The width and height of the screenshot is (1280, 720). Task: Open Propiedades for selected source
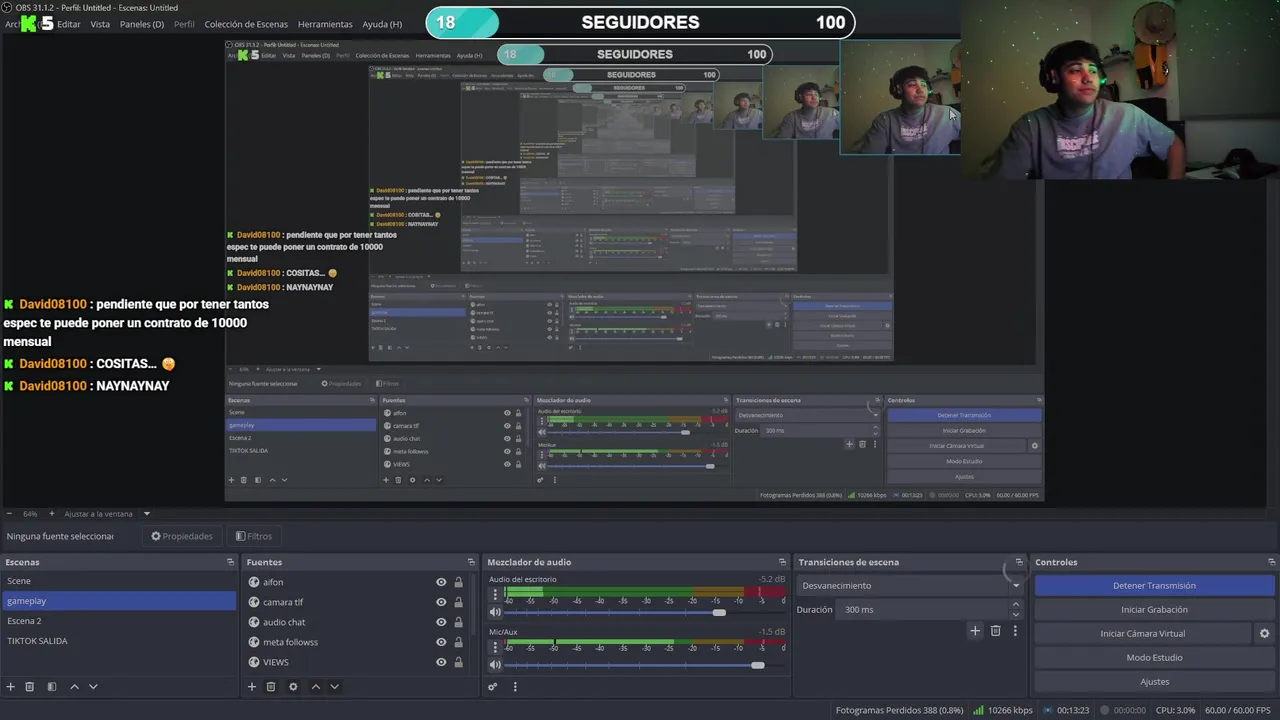(x=182, y=536)
